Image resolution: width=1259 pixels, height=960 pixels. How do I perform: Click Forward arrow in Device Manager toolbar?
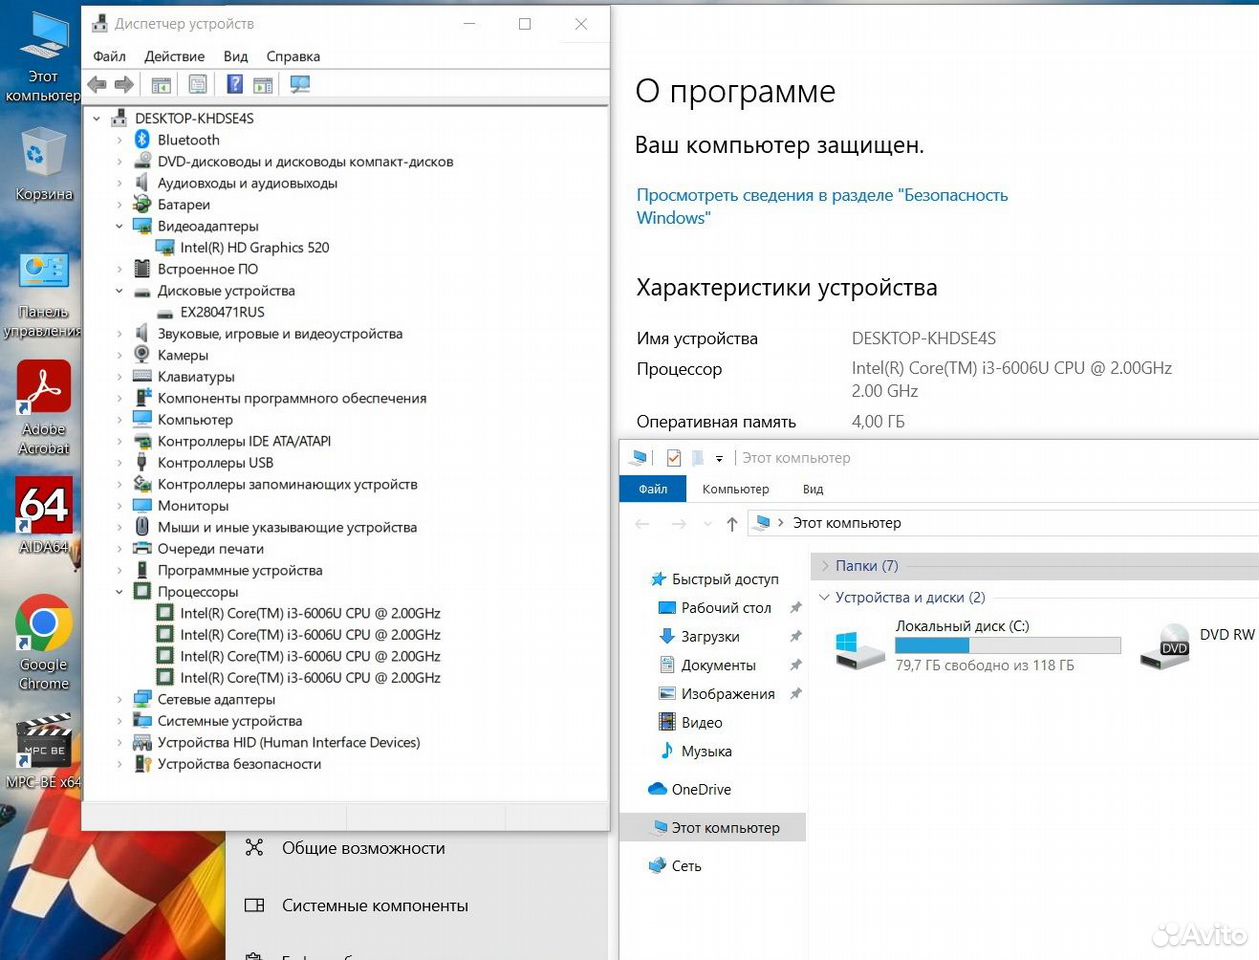(x=124, y=85)
